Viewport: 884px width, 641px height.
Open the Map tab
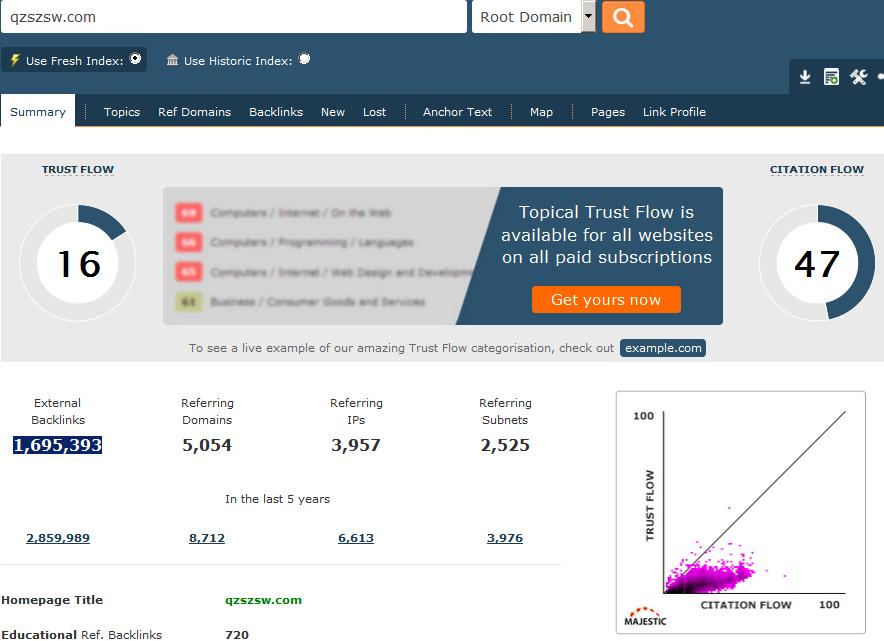[541, 112]
